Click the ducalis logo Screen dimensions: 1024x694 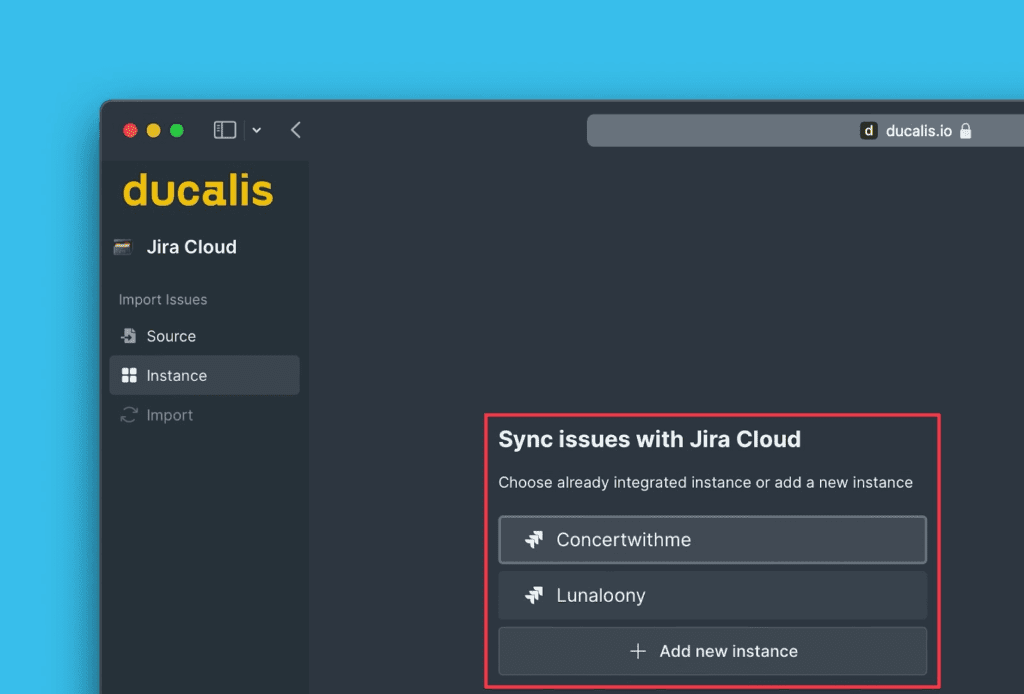point(197,191)
